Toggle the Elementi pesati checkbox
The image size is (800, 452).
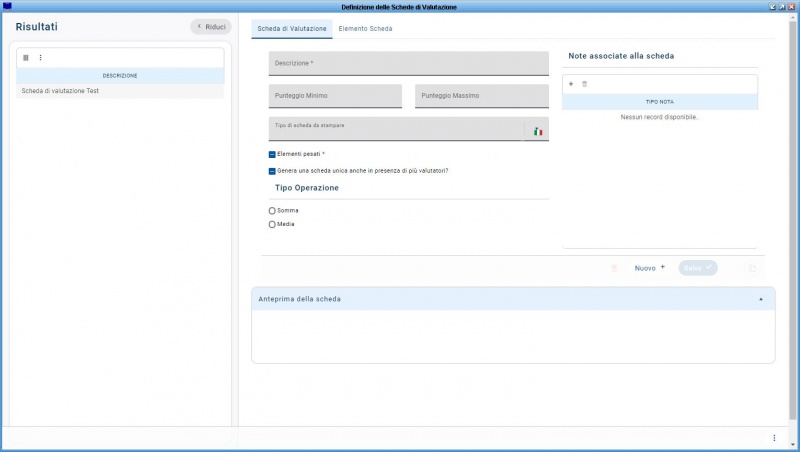(x=272, y=155)
